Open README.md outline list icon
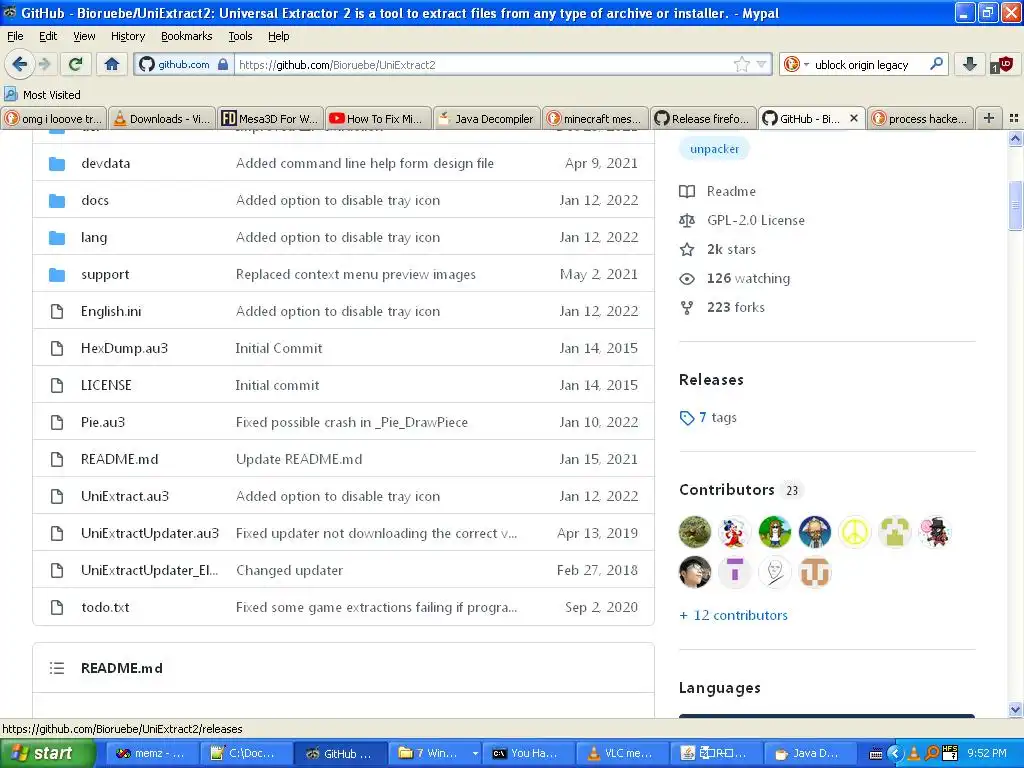Image resolution: width=1024 pixels, height=768 pixels. click(x=57, y=668)
